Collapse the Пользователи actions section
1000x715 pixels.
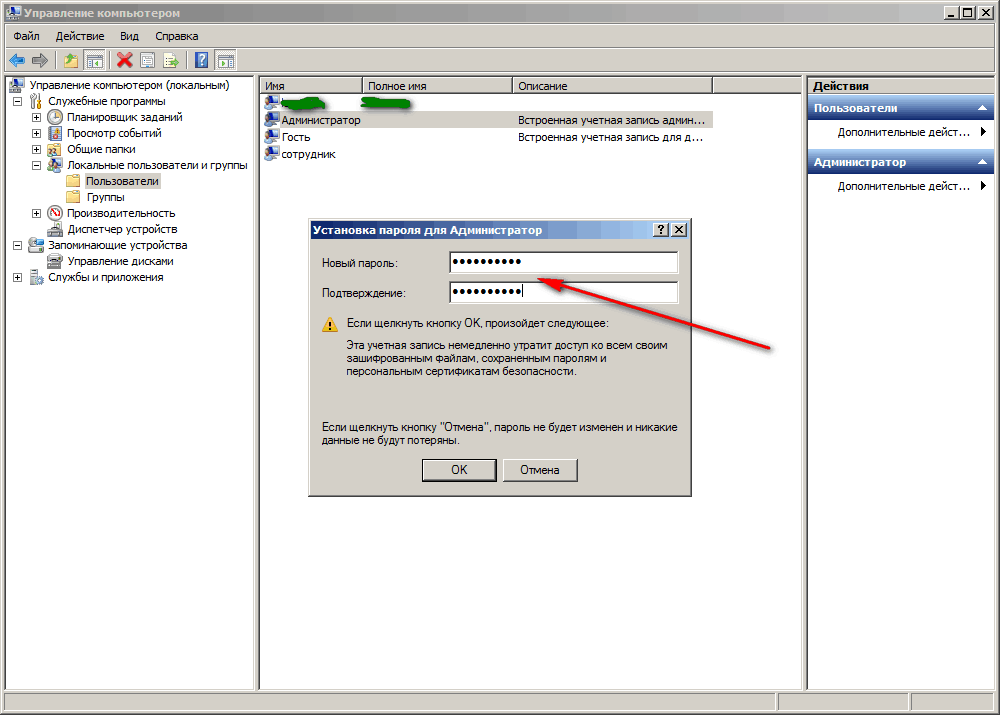tap(982, 108)
